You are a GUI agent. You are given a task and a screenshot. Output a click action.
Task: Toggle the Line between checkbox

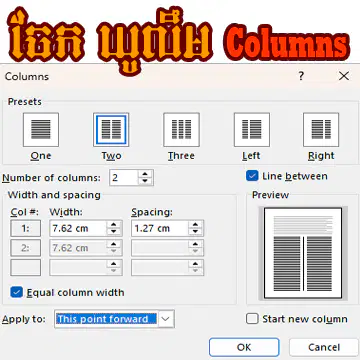(252, 176)
